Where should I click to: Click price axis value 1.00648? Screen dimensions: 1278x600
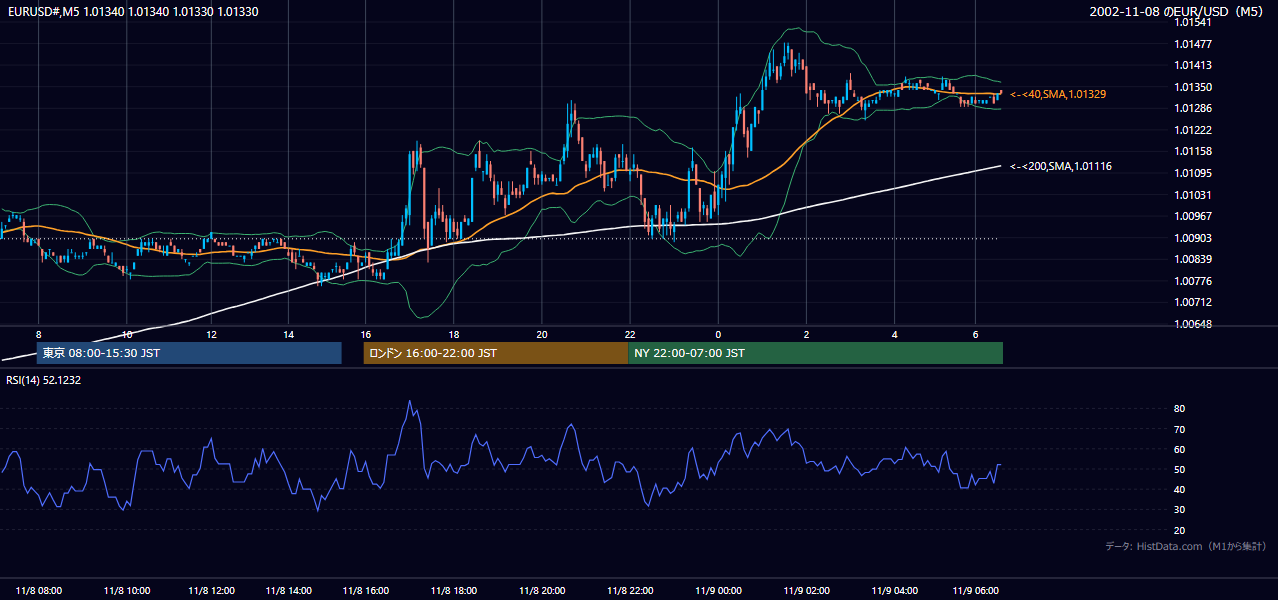[x=1194, y=324]
